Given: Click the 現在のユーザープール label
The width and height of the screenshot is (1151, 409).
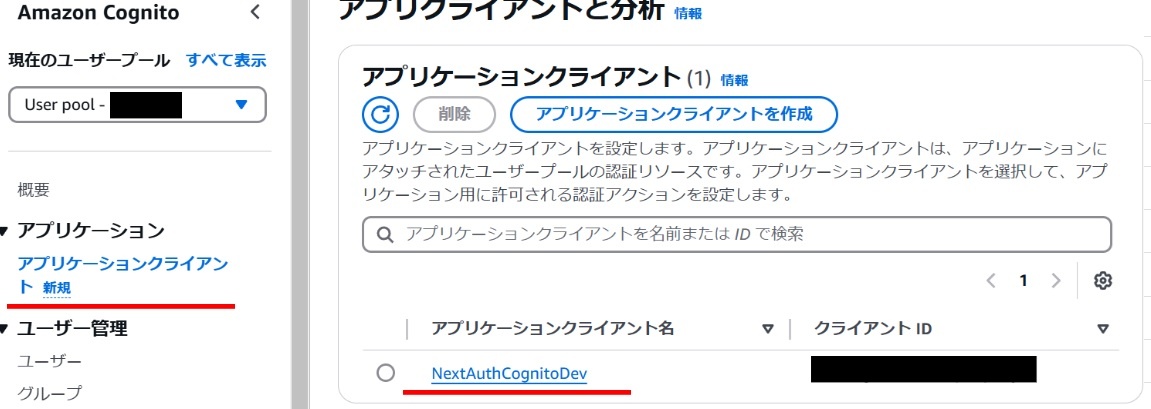Looking at the screenshot, I should click(x=89, y=60).
